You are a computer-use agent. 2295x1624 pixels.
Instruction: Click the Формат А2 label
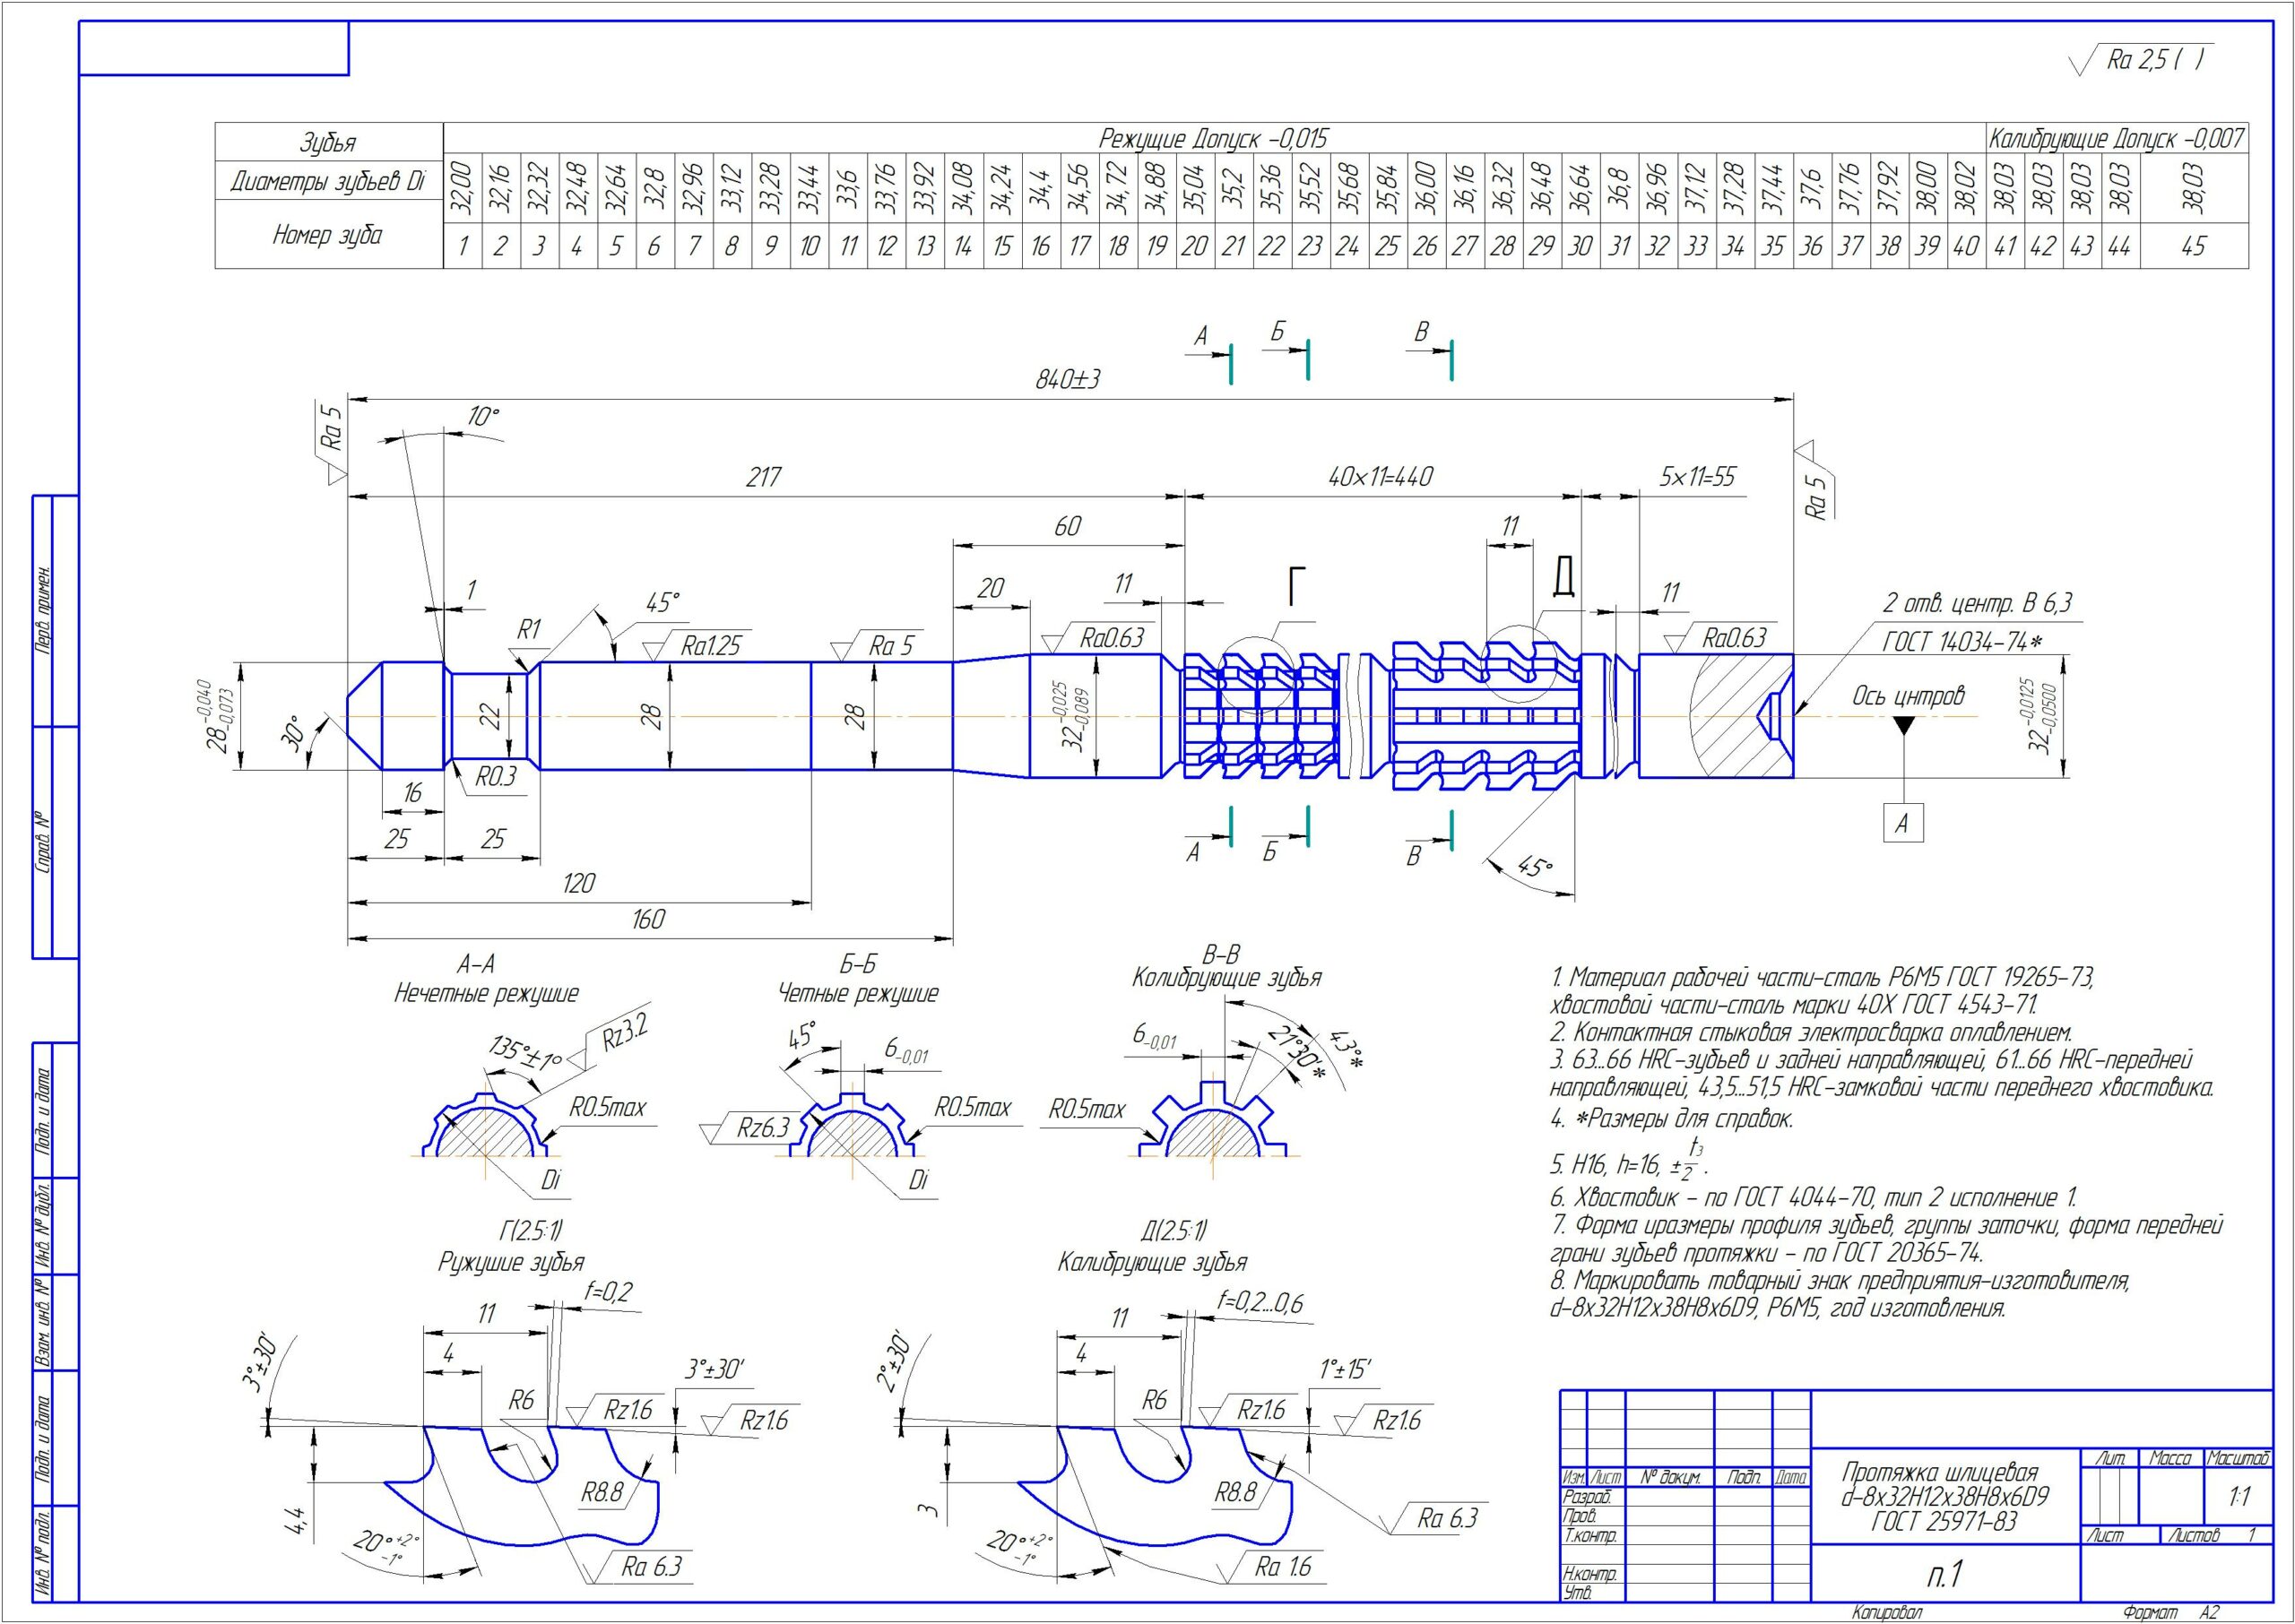point(2172,1612)
